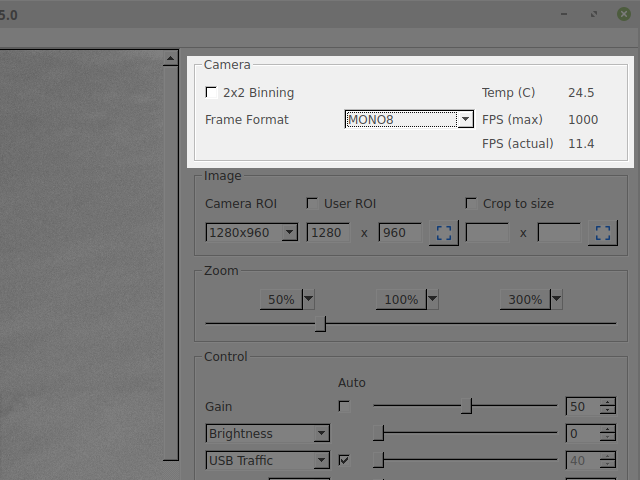The image size is (640, 480).
Task: Minimize the window from the title bar
Action: (x=564, y=14)
